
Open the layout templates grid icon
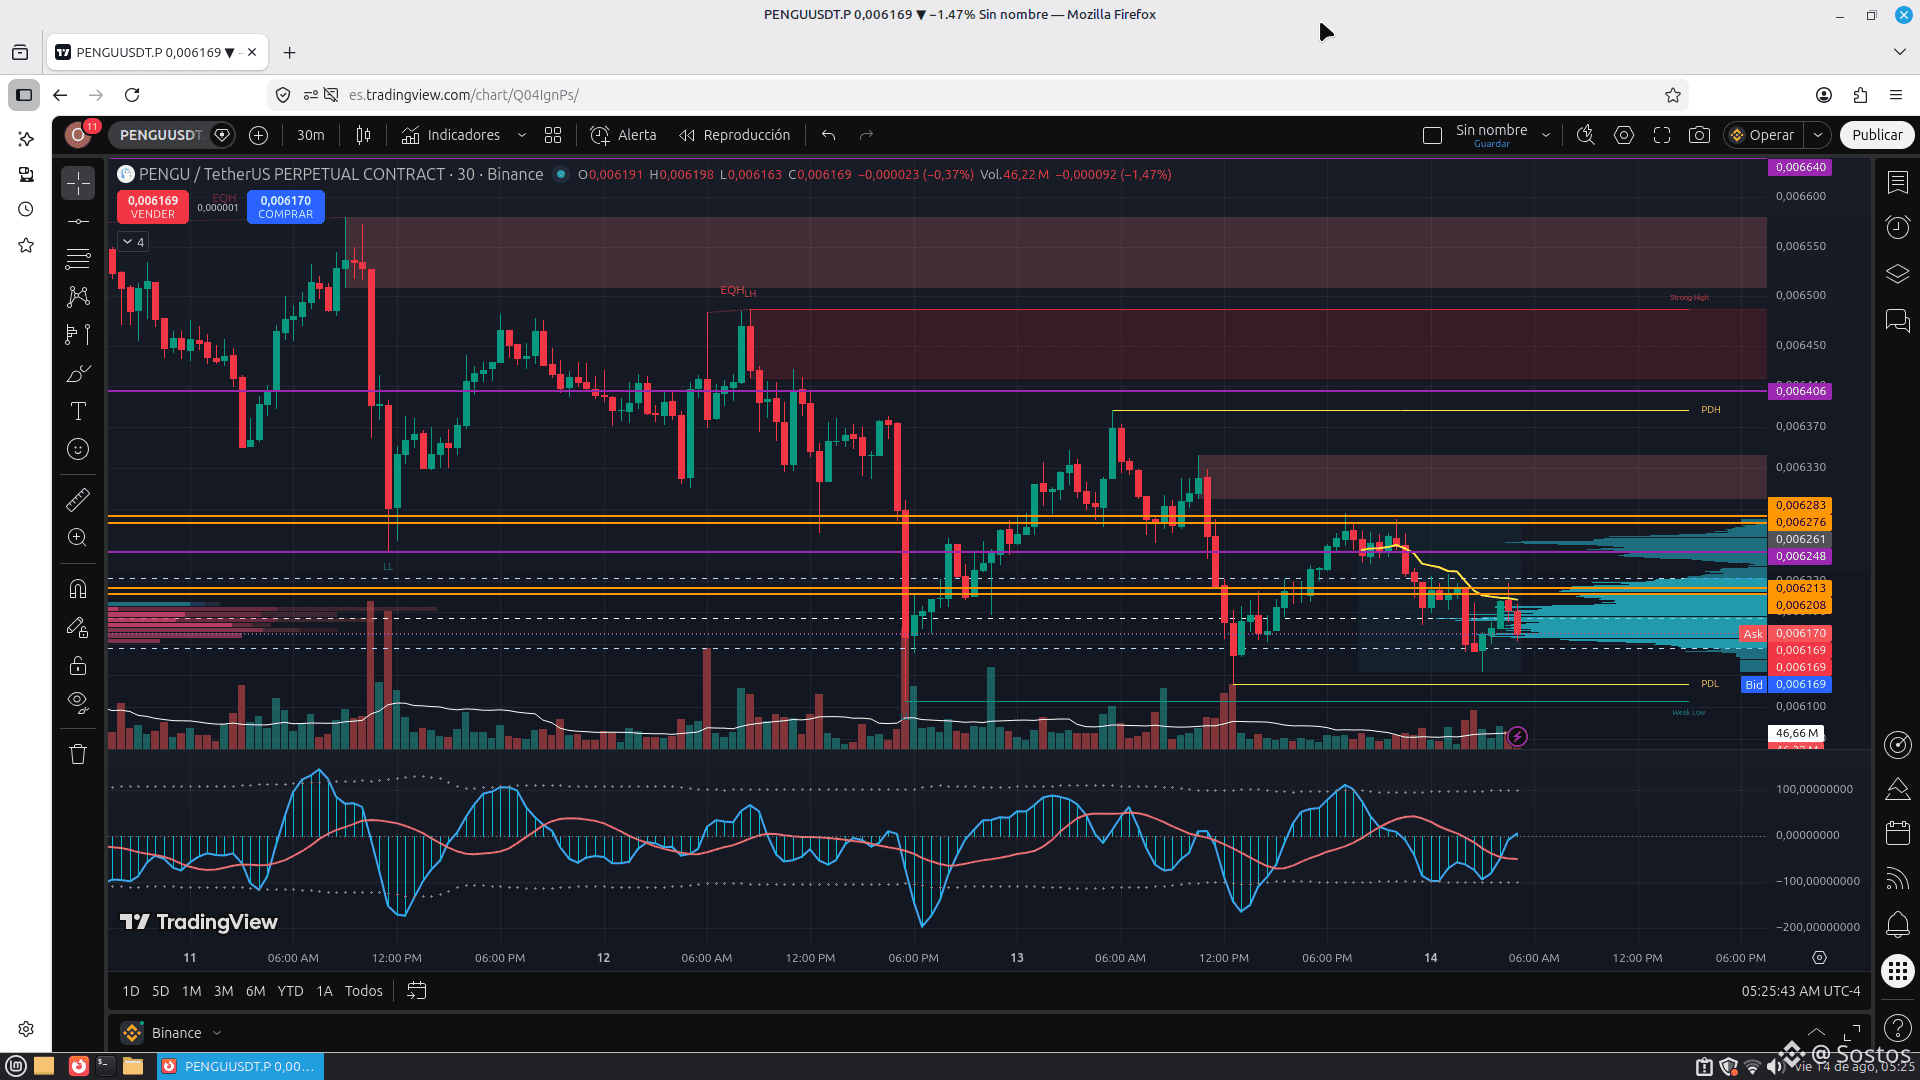[x=553, y=135]
